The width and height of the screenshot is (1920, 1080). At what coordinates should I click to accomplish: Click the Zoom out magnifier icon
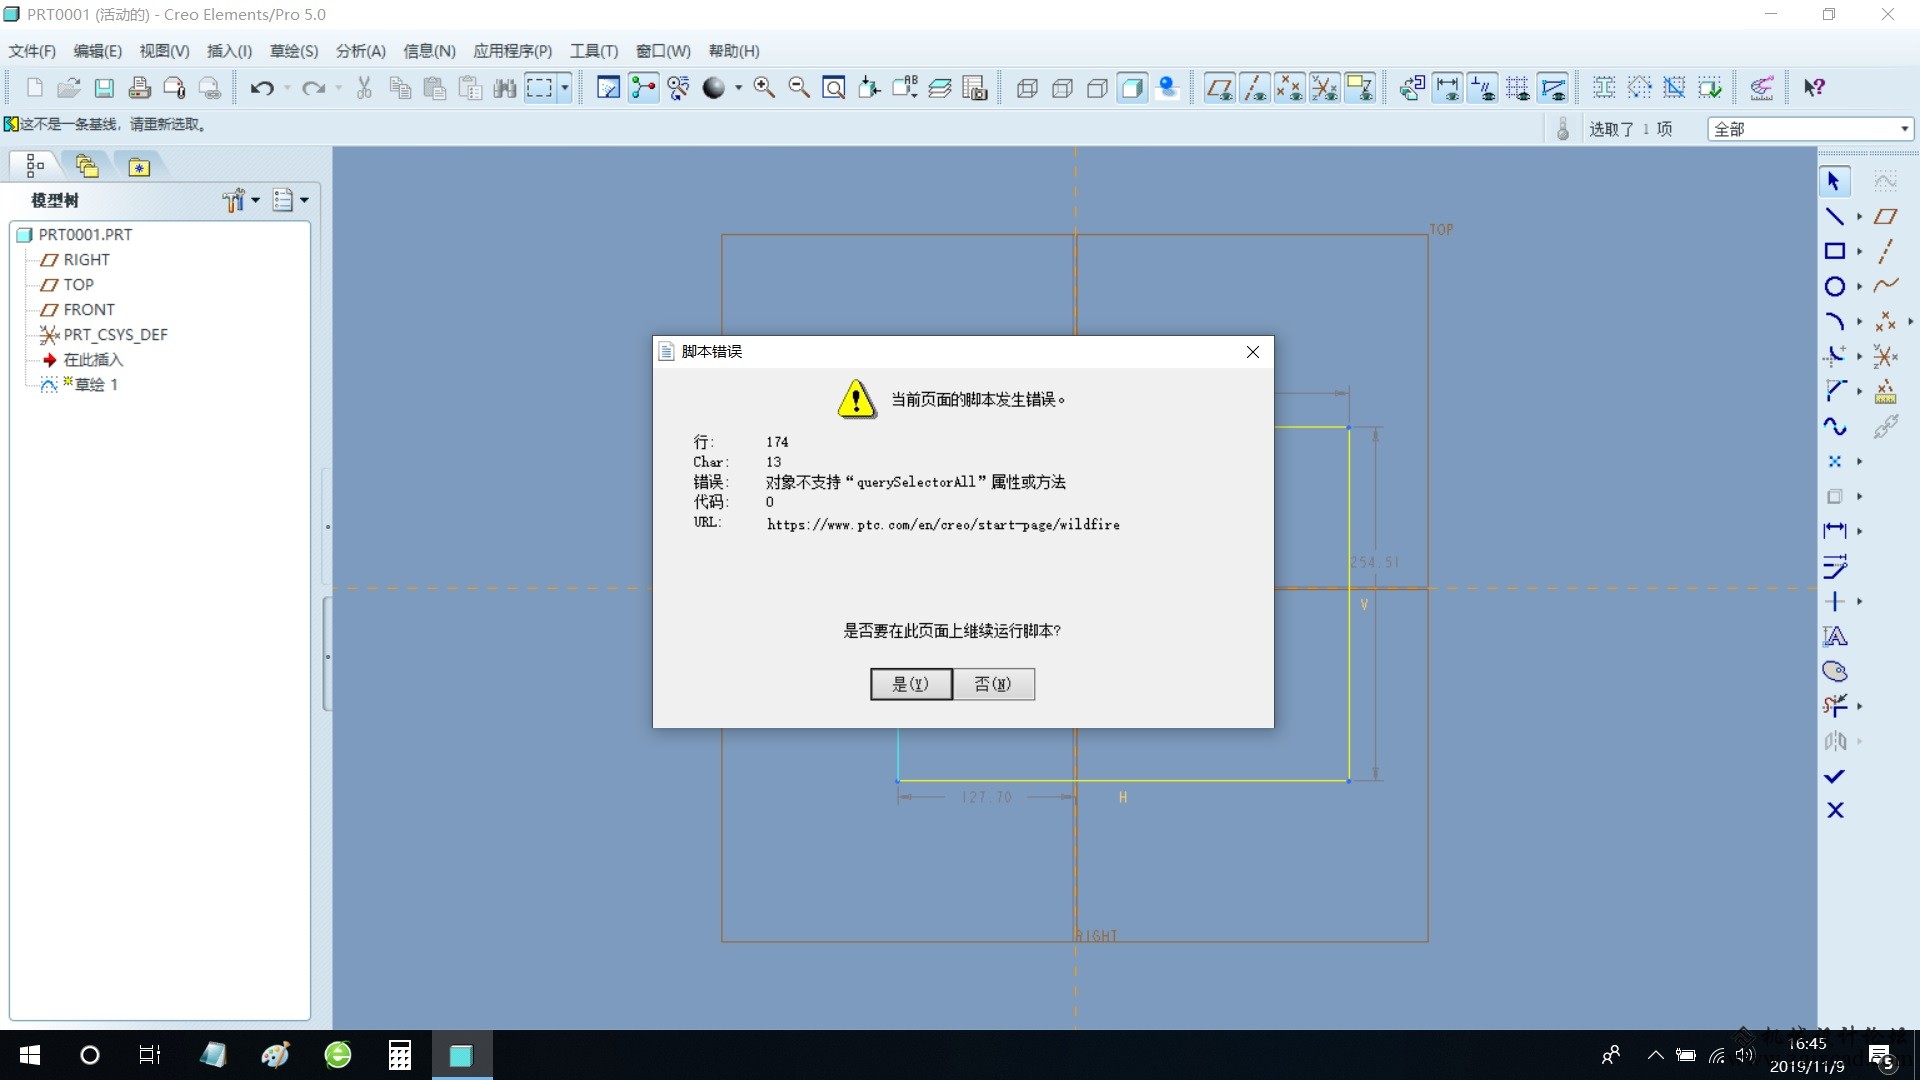(x=799, y=88)
